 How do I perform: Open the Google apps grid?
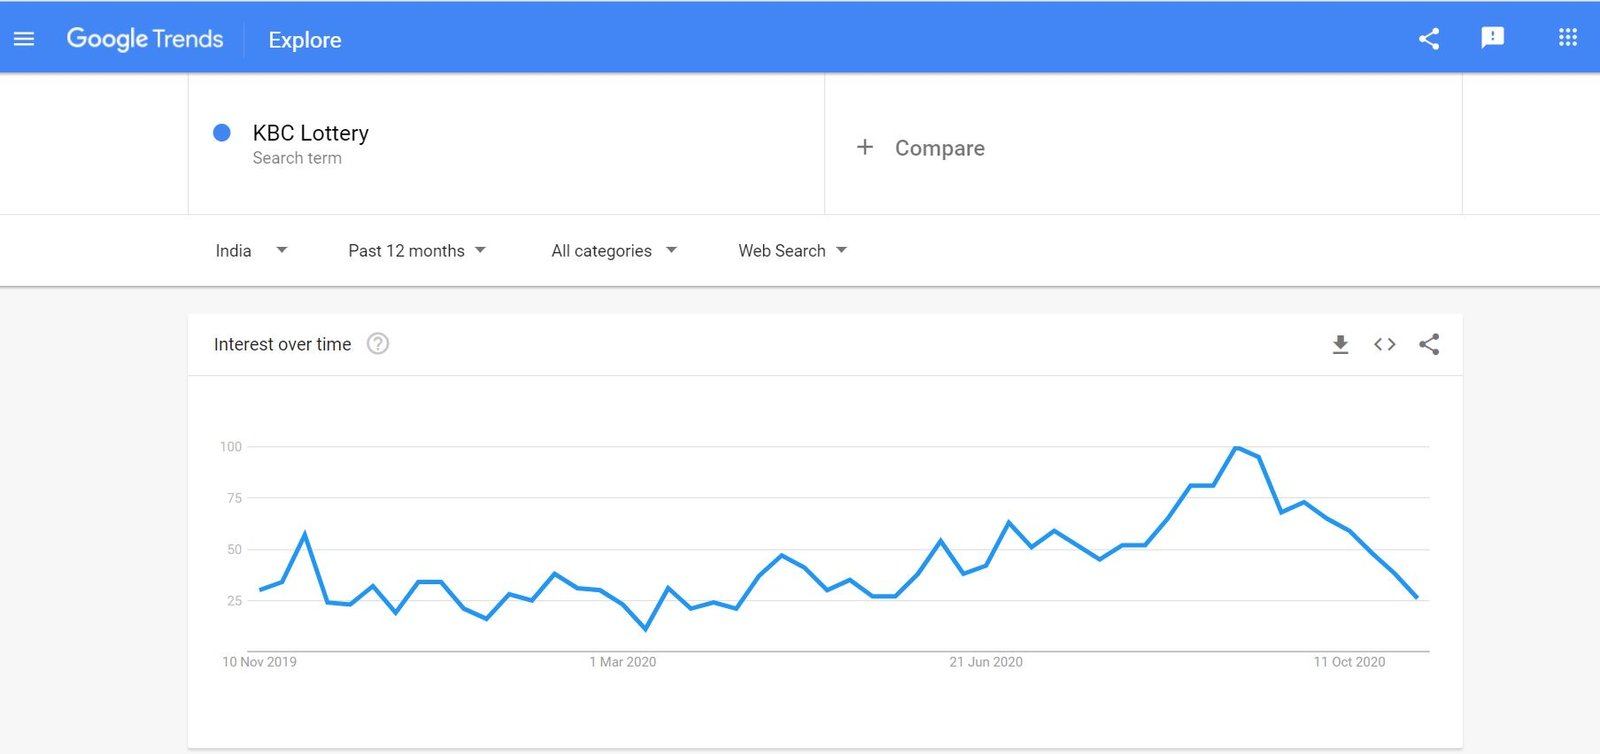(x=1567, y=38)
